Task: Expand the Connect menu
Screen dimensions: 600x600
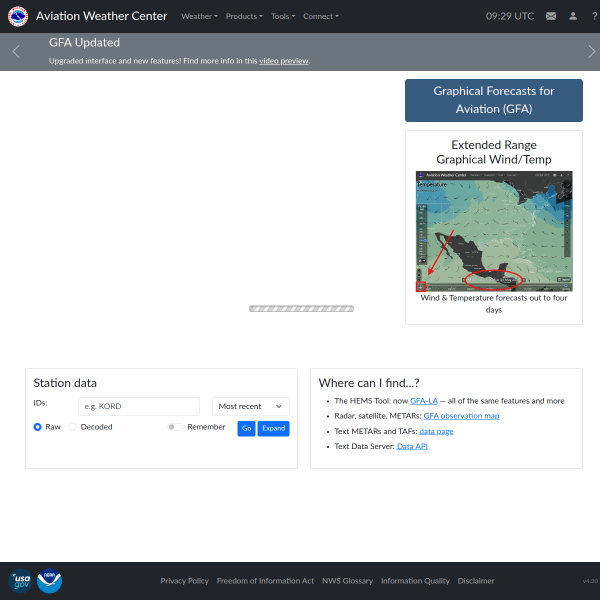Action: [321, 16]
